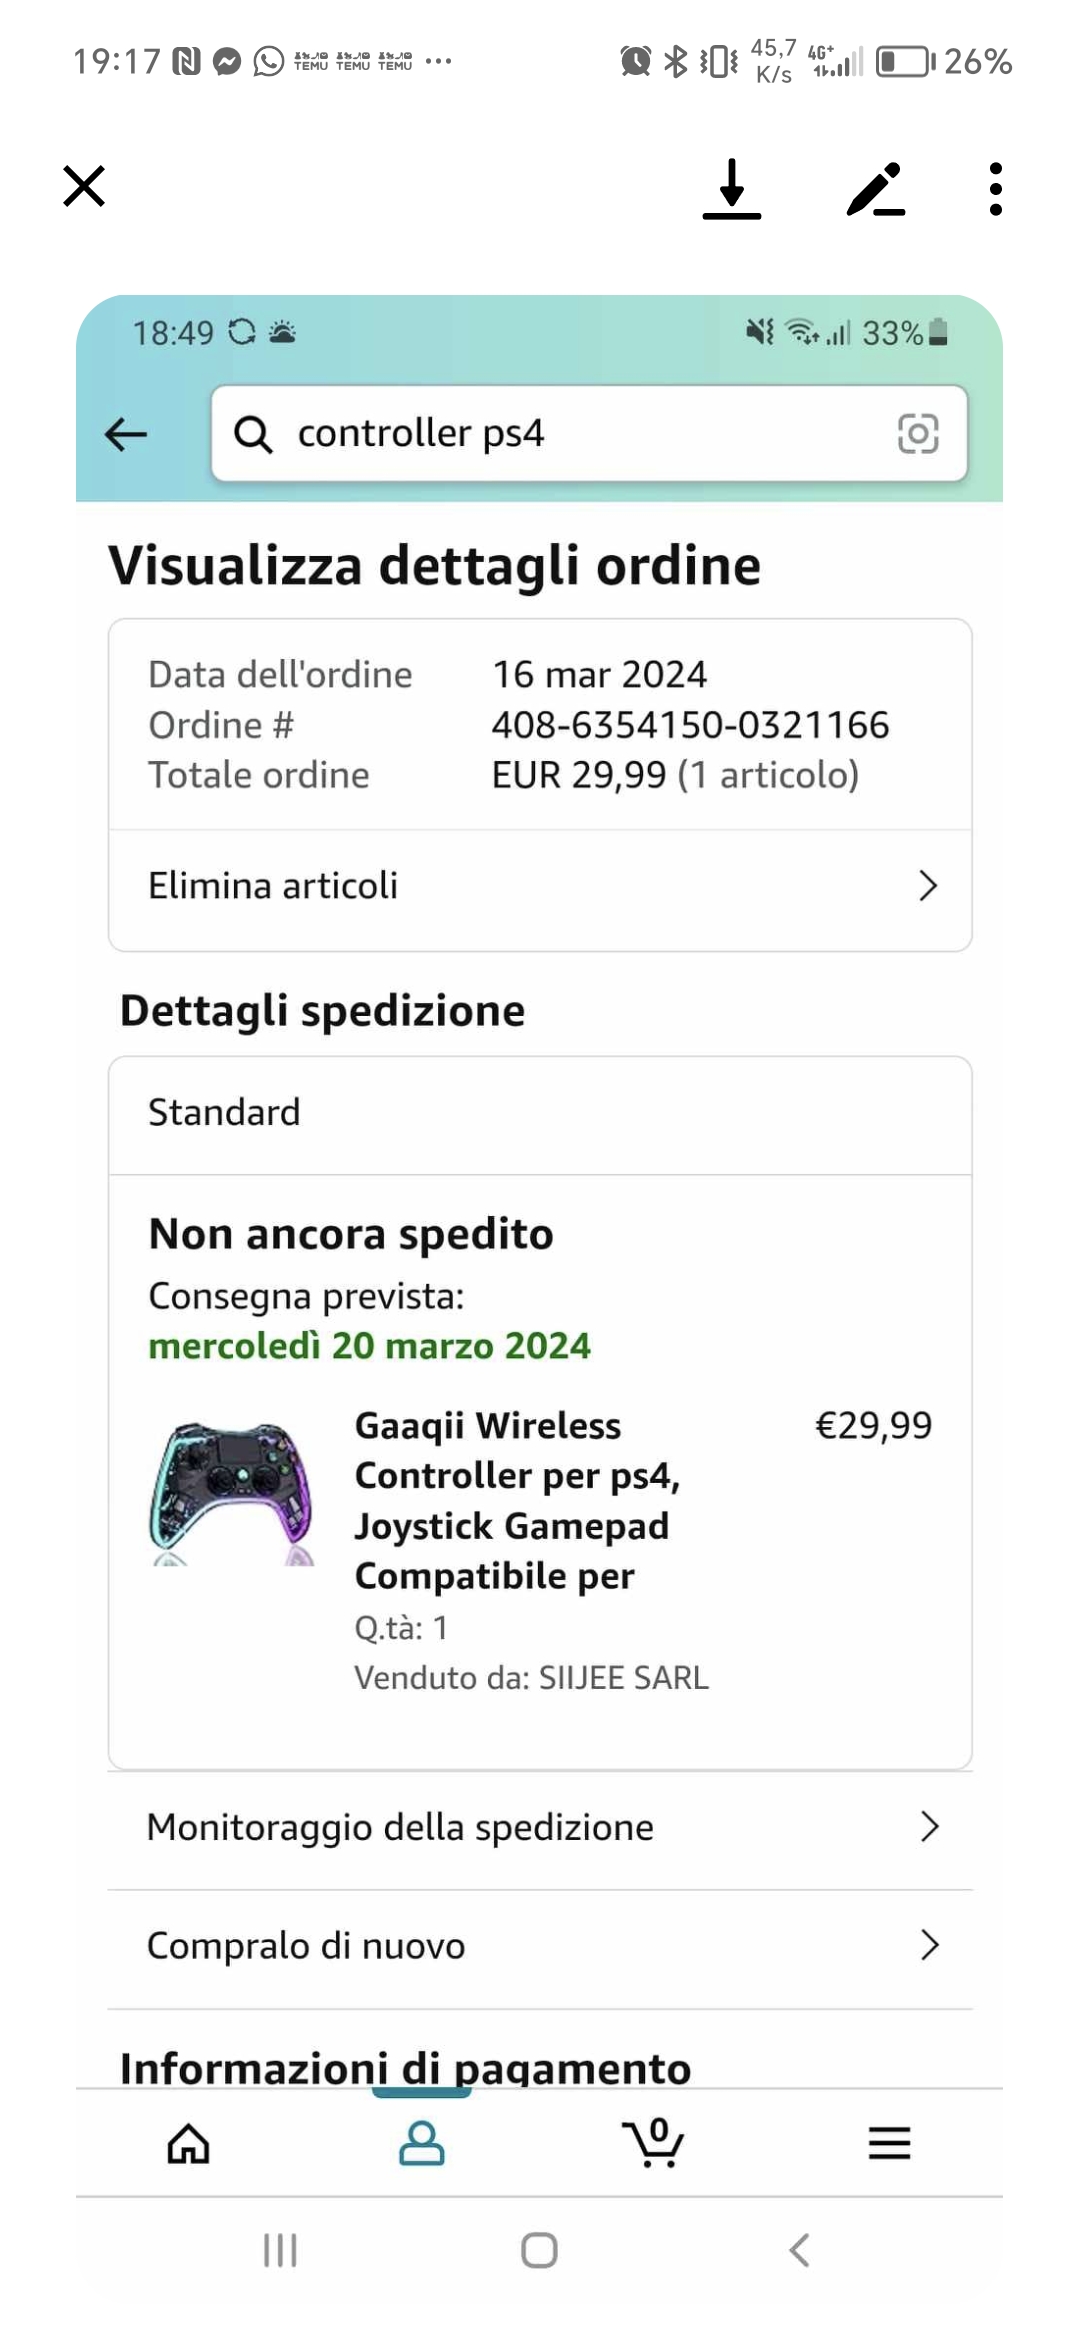Tap the download arrow icon

tap(732, 188)
